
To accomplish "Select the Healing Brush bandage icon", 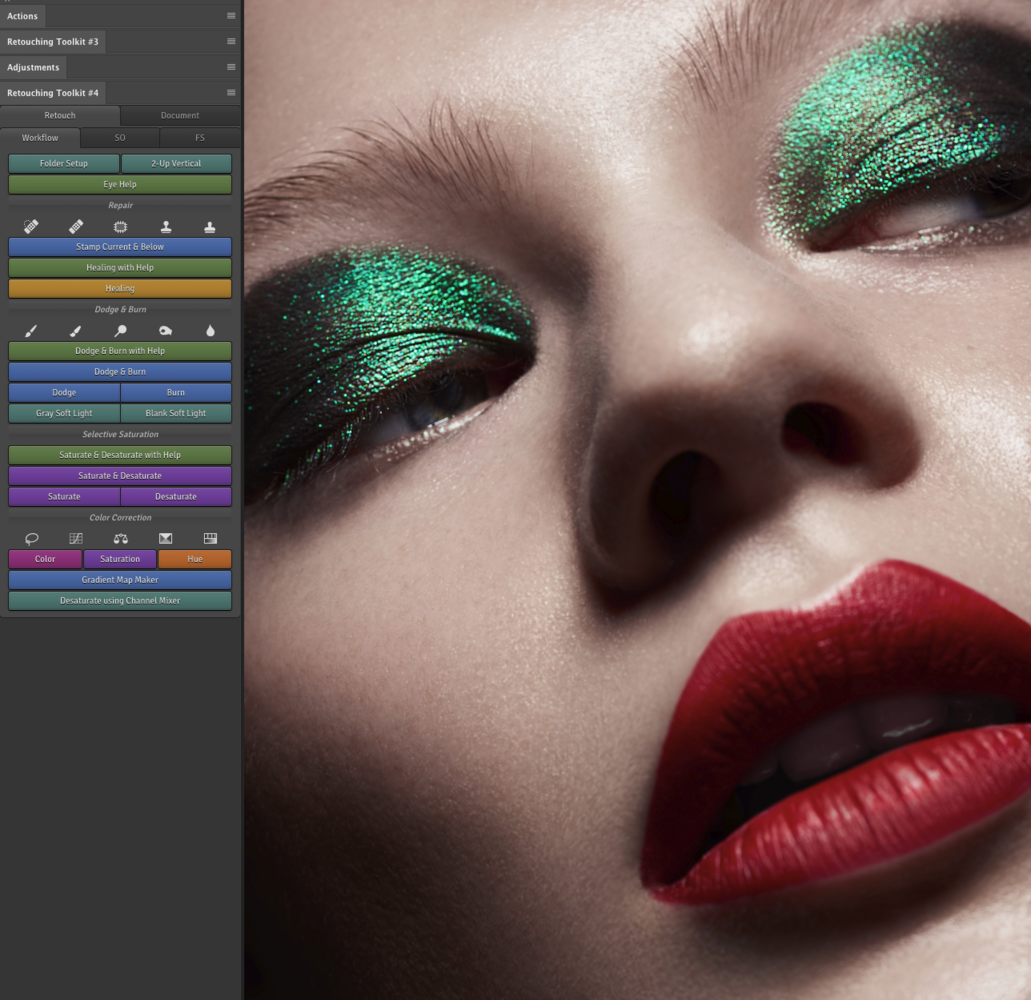I will 76,226.
